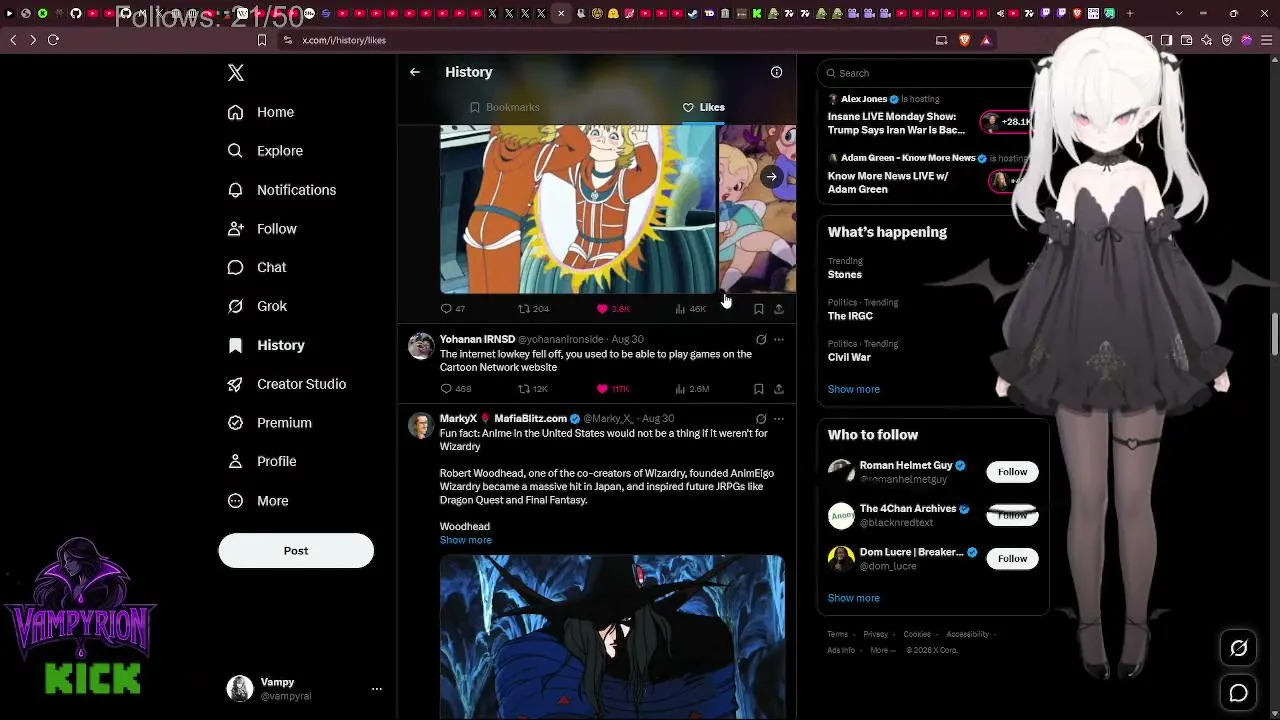Select the Likes tab
Image resolution: width=1280 pixels, height=720 pixels.
tap(704, 107)
